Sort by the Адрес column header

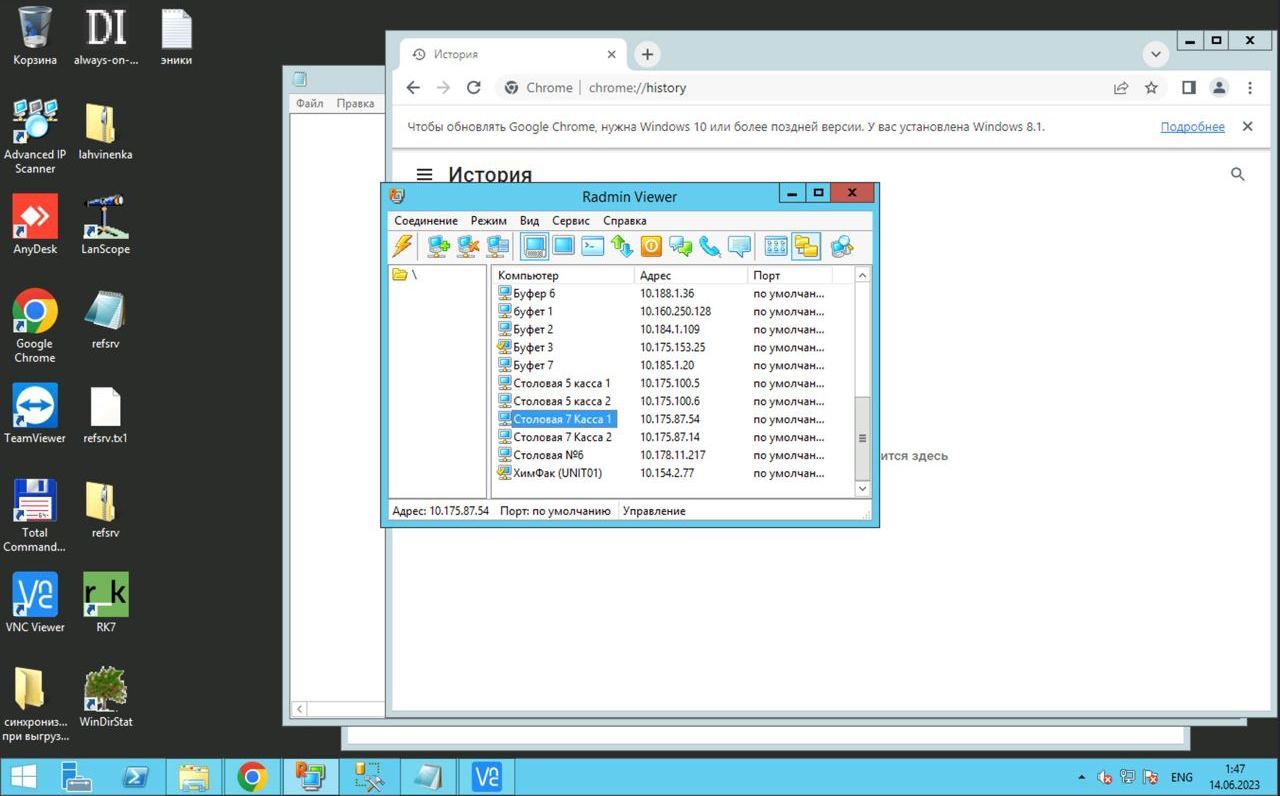pyautogui.click(x=691, y=275)
